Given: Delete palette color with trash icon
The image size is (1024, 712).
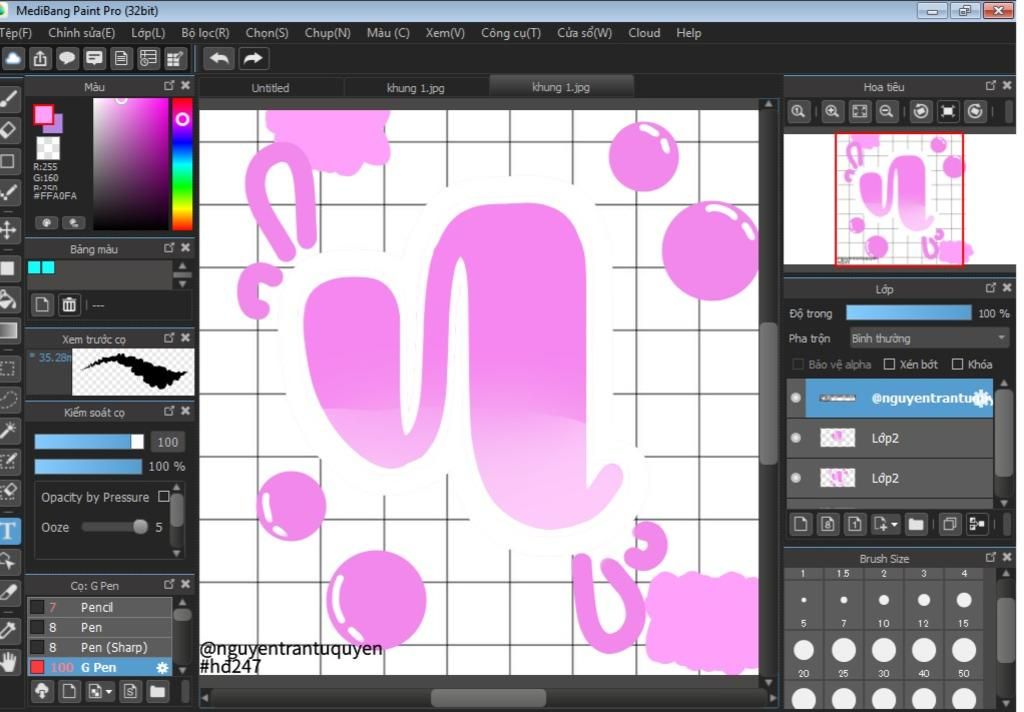Looking at the screenshot, I should click(69, 304).
